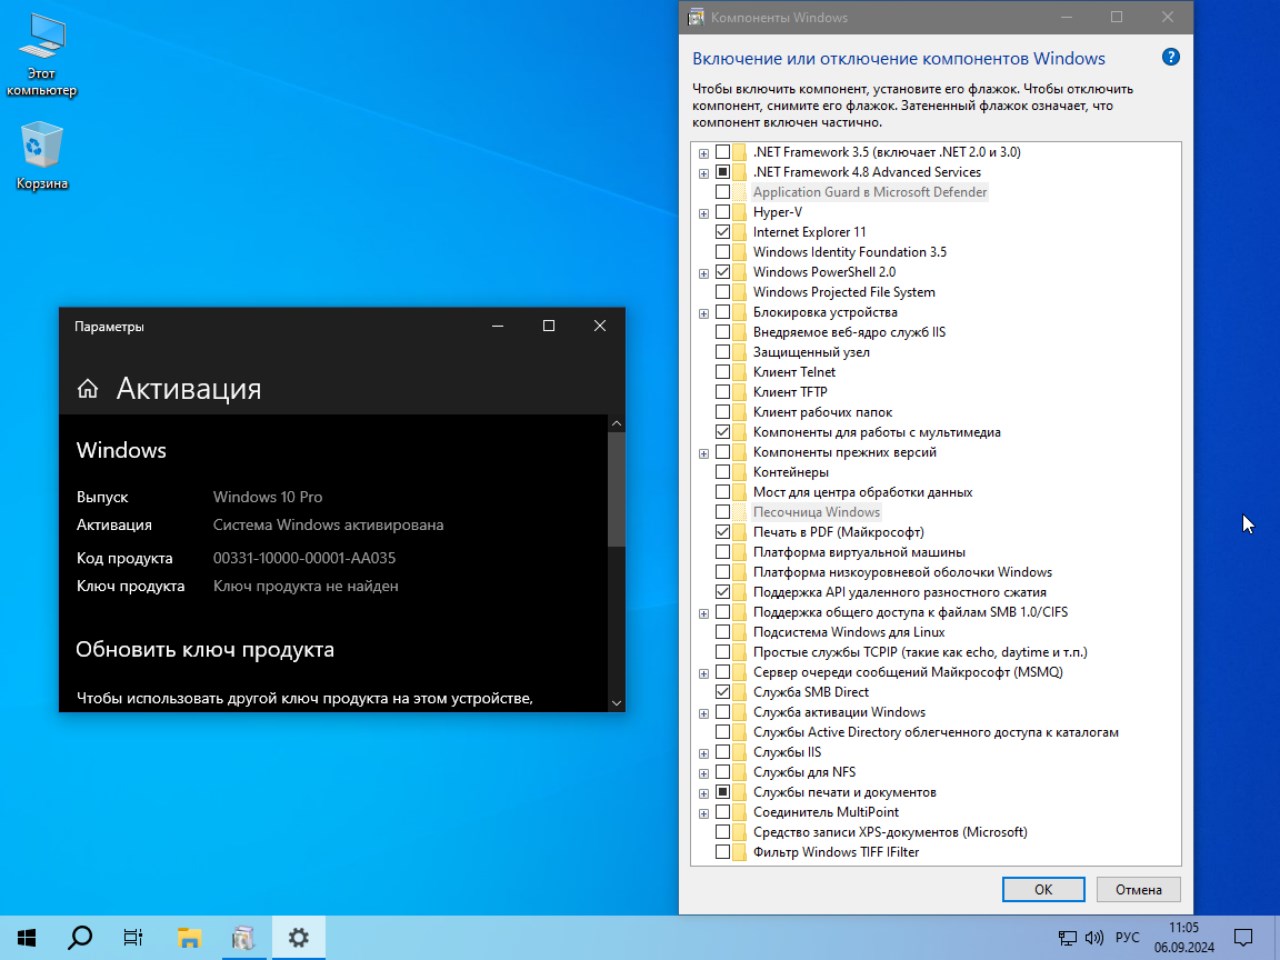Screen dimensions: 1280x960
Task: Open the network tray icon
Action: pos(1067,938)
